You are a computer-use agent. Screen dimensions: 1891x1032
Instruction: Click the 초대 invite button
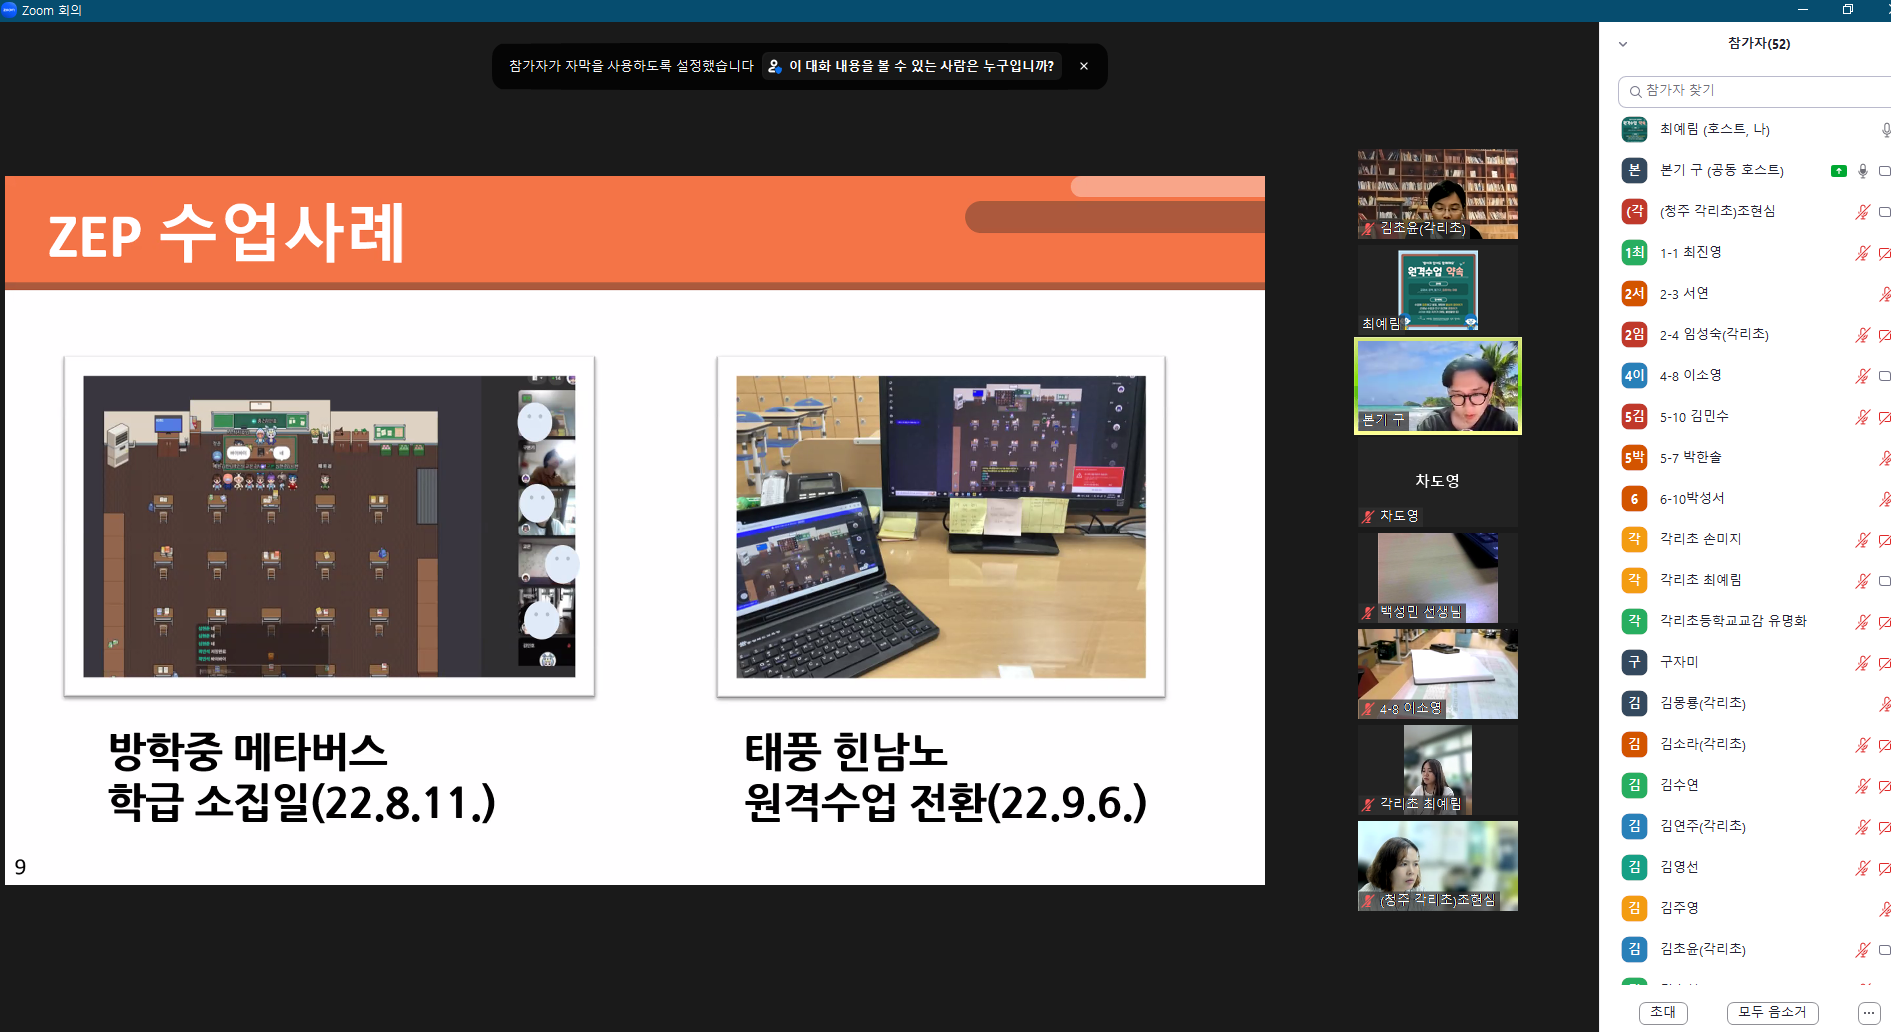[x=1663, y=1013]
